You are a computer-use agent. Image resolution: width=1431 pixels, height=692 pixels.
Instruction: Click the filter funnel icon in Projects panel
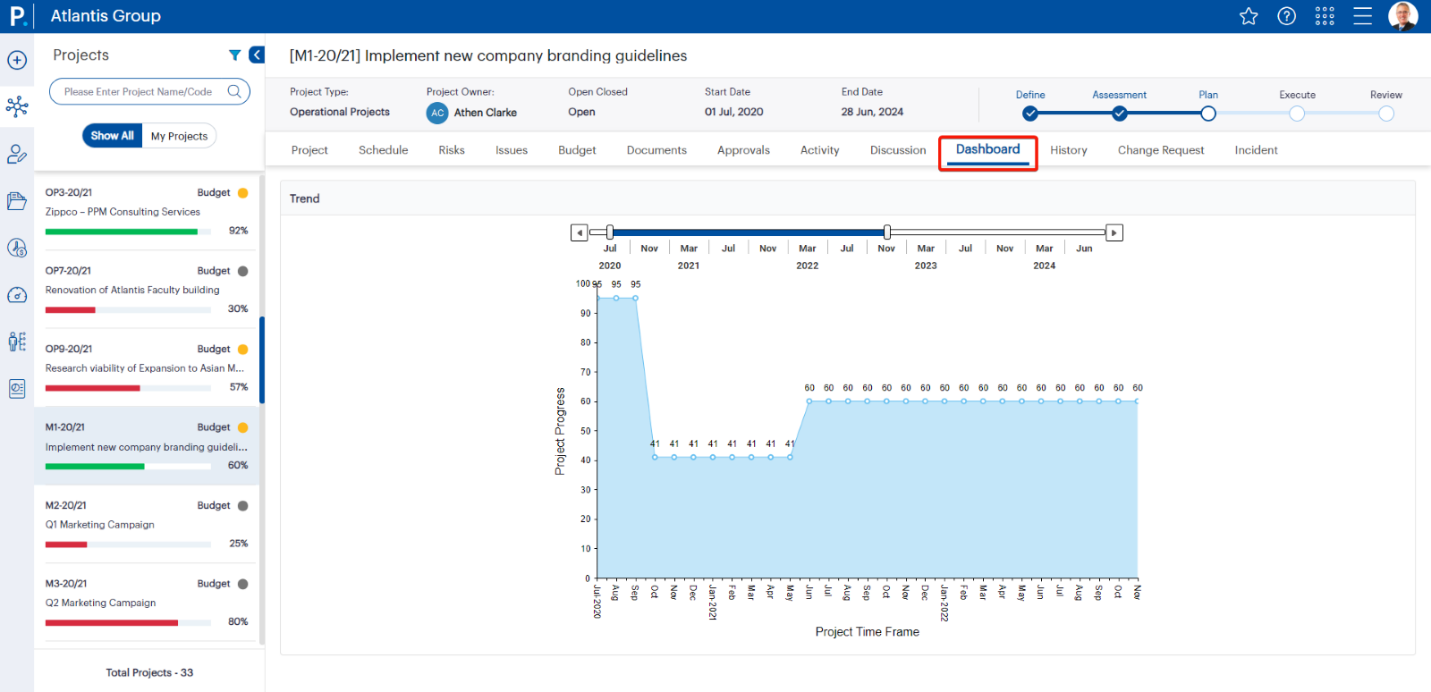[235, 55]
